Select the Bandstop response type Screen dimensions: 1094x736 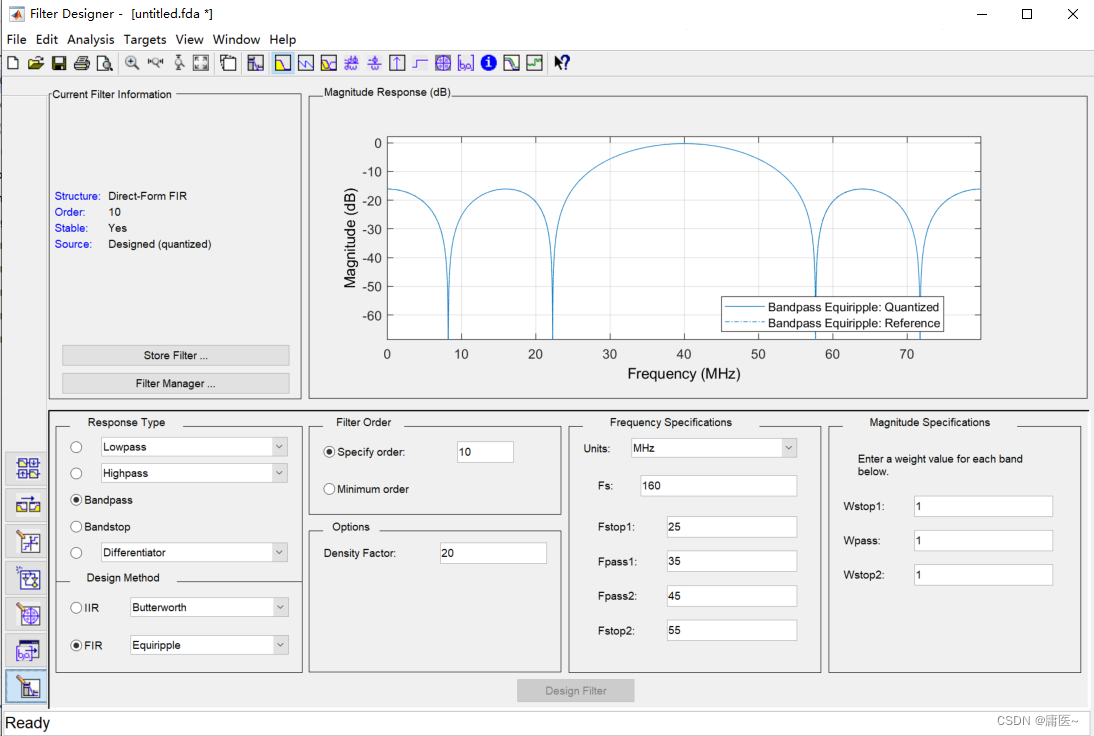click(x=100, y=527)
